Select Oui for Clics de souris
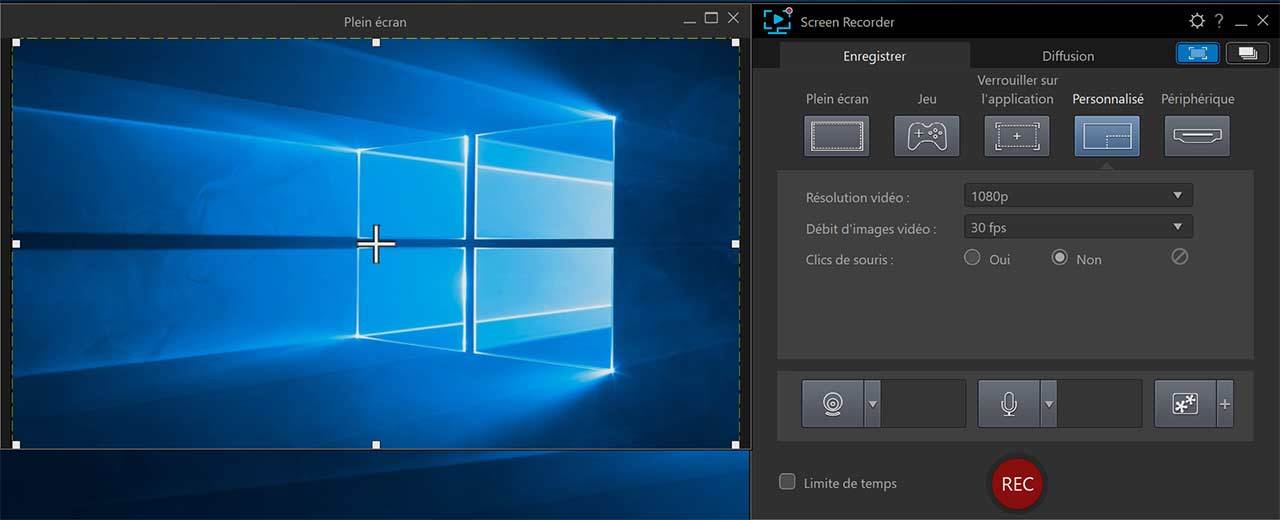Screen dimensions: 1280x520 pos(972,257)
